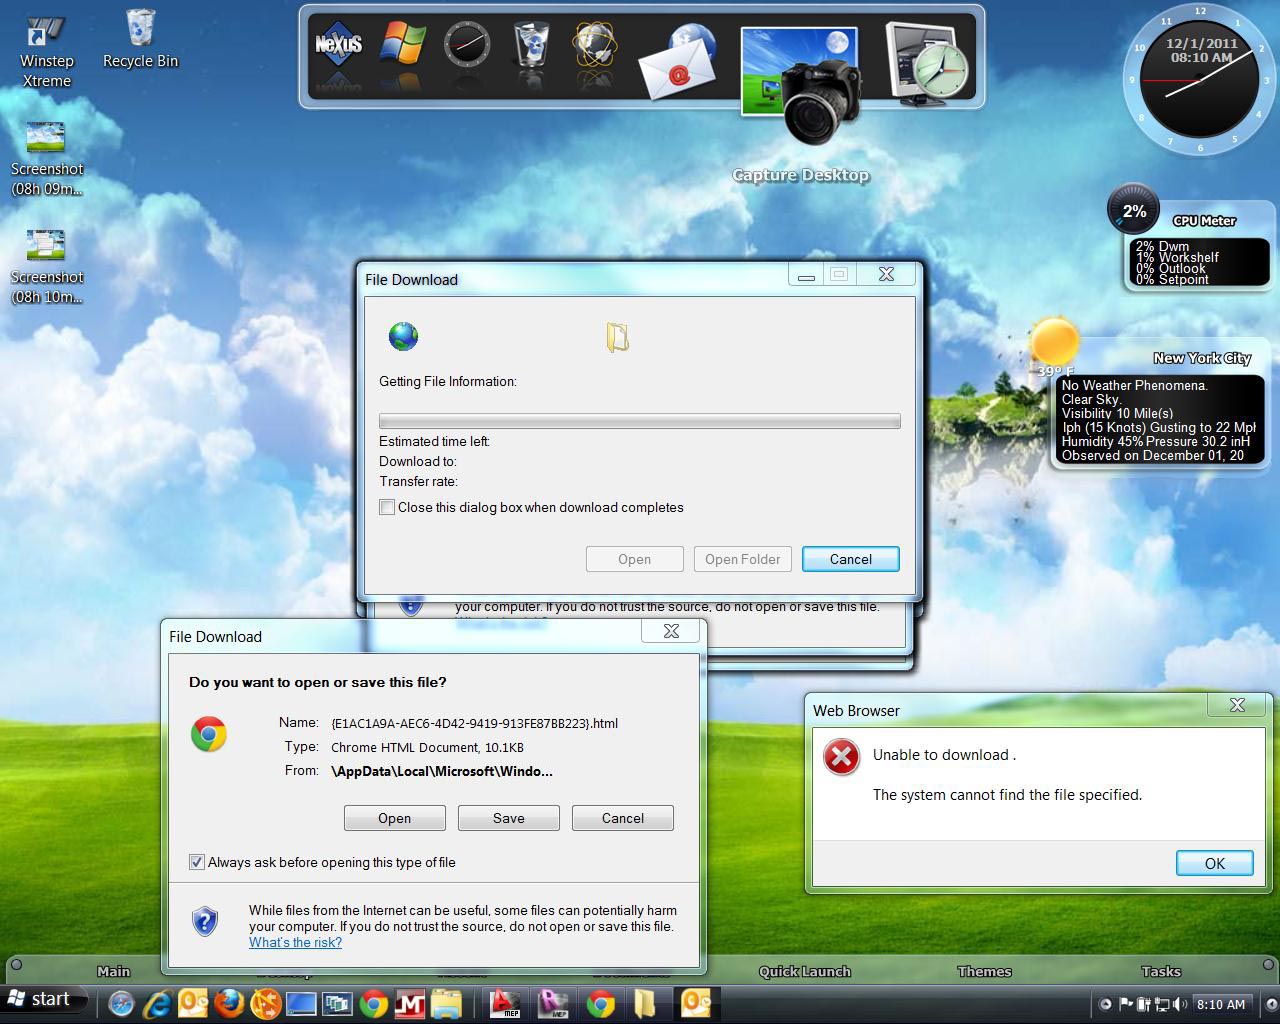Click the Winstep Xtreme desktop shortcut

click(x=46, y=52)
